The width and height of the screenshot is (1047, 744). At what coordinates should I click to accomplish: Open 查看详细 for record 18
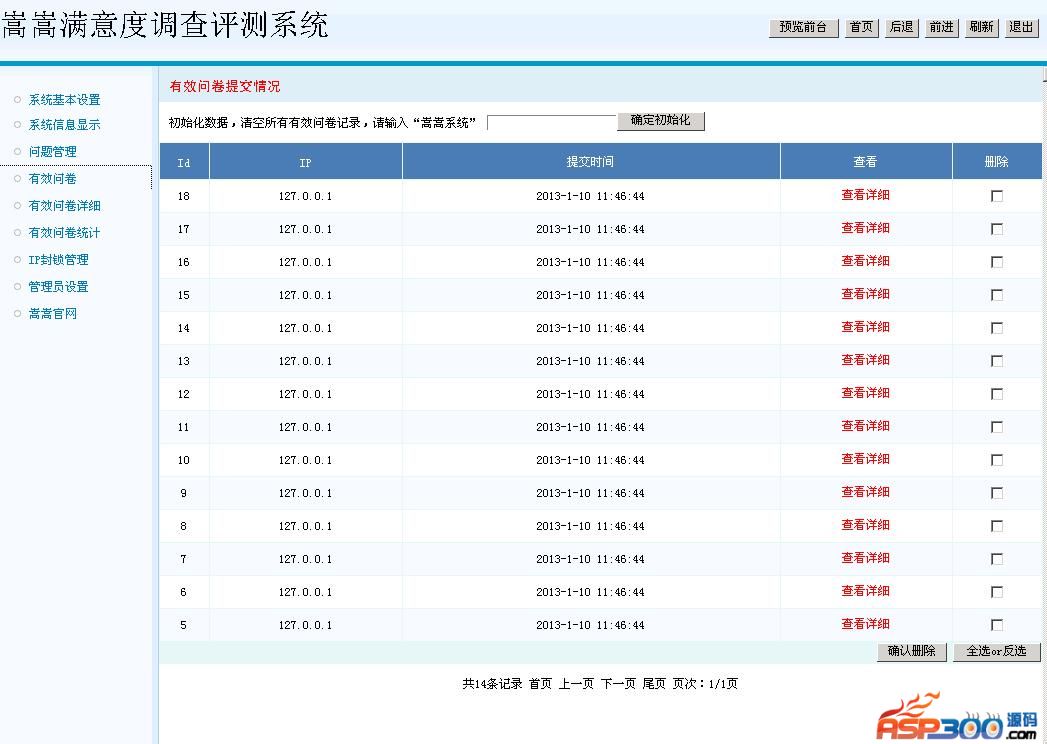coord(865,195)
